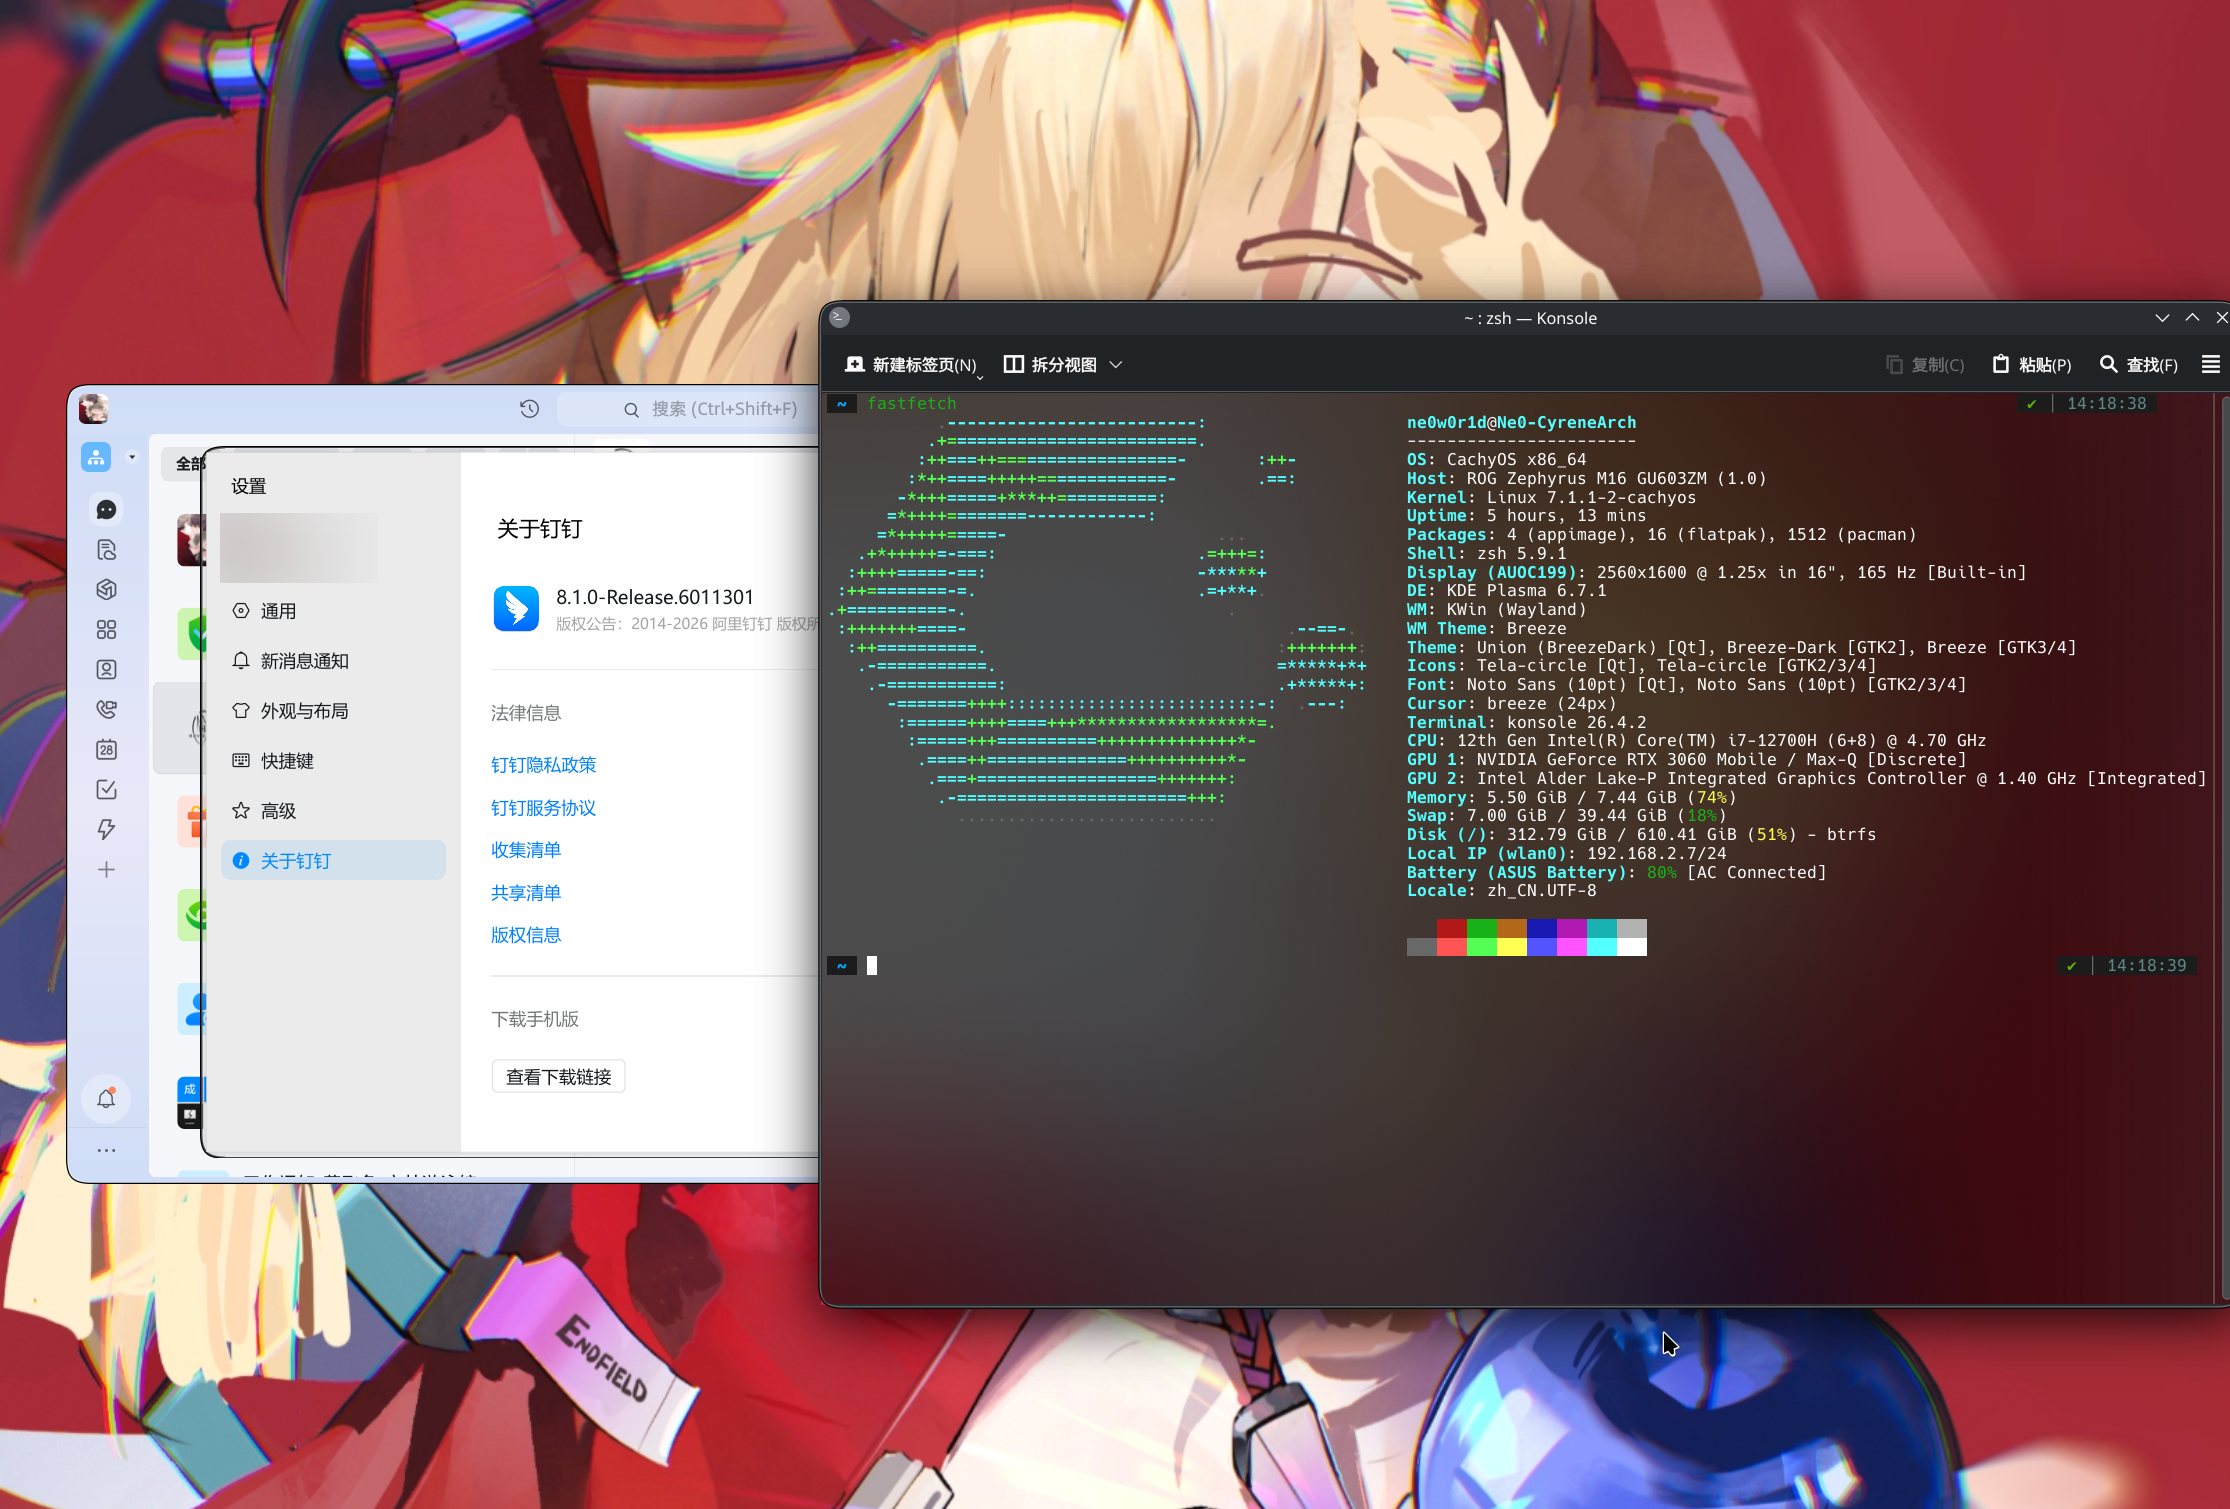Viewport: 2230px width, 1509px height.
Task: Click the version text 8.1.0-Release.6011301
Action: pos(654,597)
